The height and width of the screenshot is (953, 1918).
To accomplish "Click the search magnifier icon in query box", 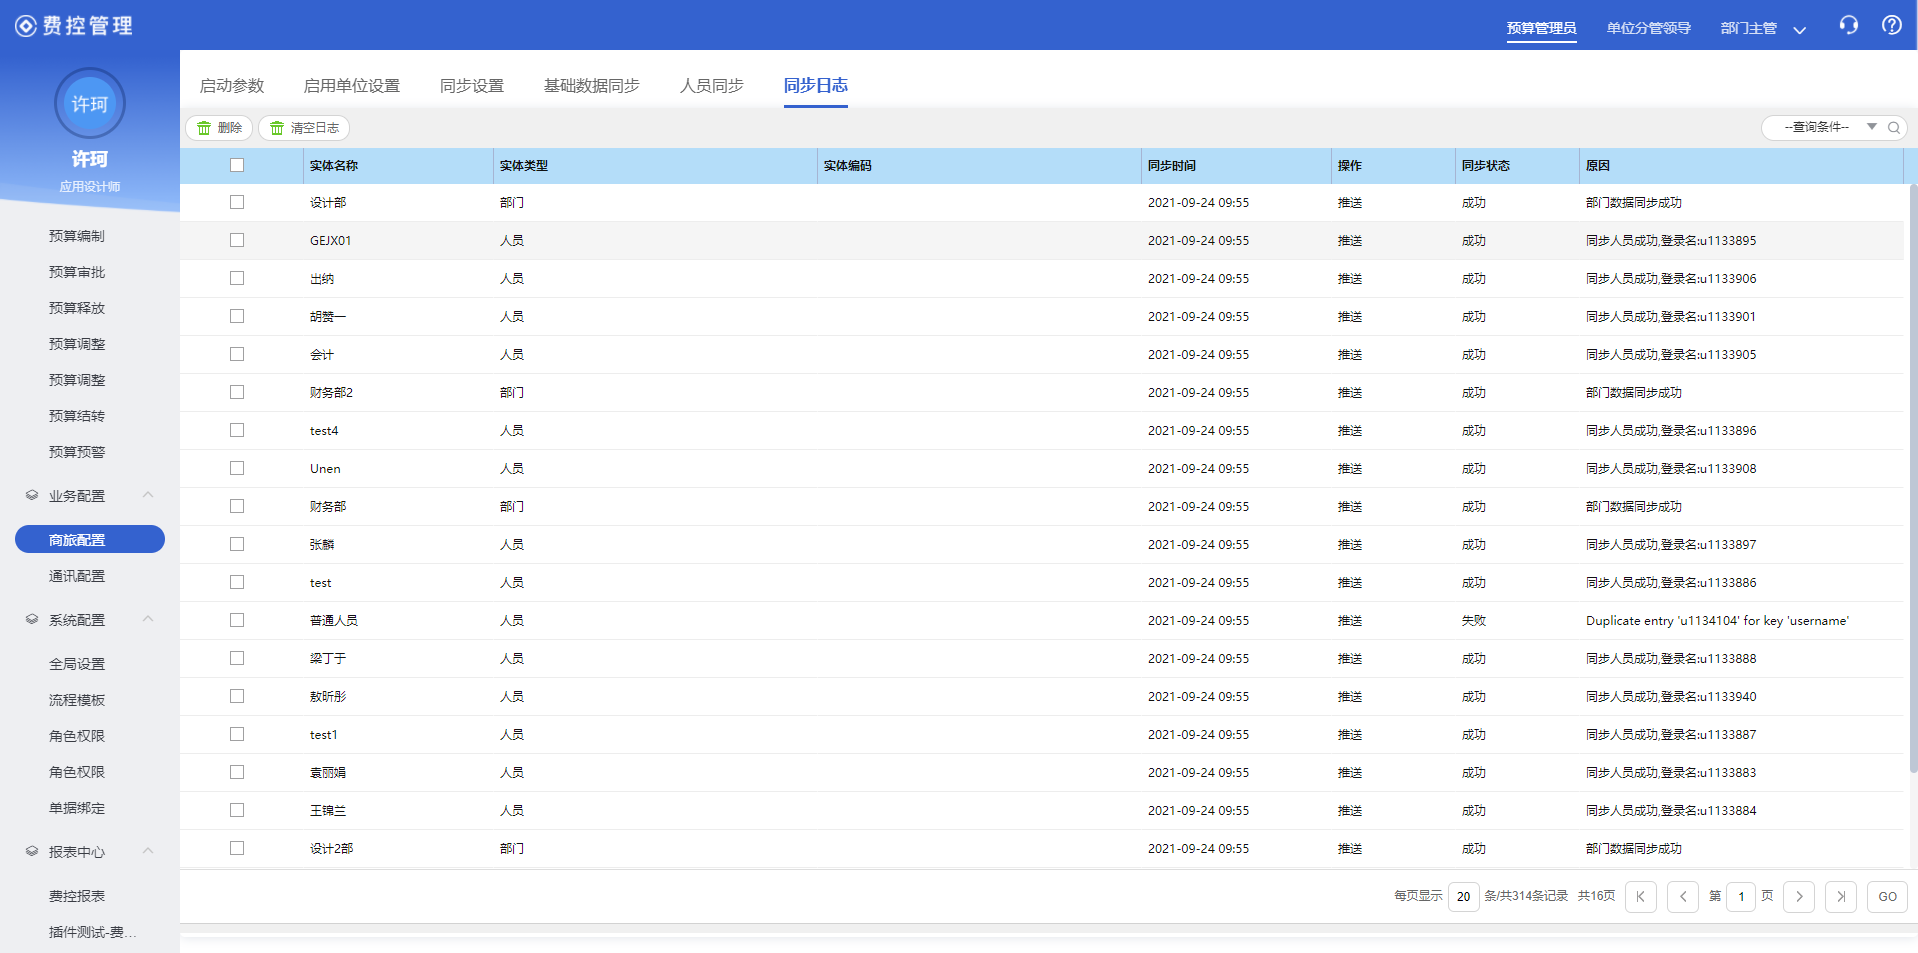I will click(x=1893, y=127).
